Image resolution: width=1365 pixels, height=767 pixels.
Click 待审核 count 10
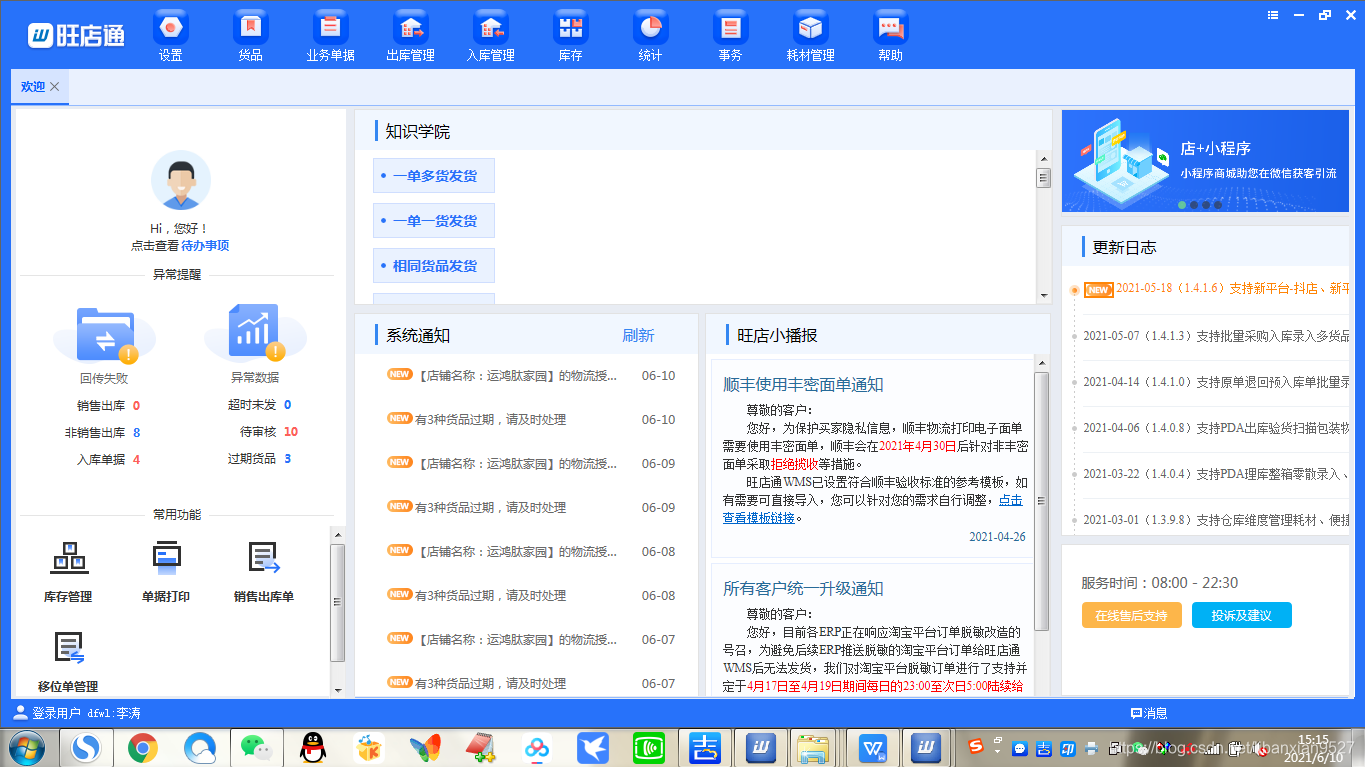click(x=291, y=431)
